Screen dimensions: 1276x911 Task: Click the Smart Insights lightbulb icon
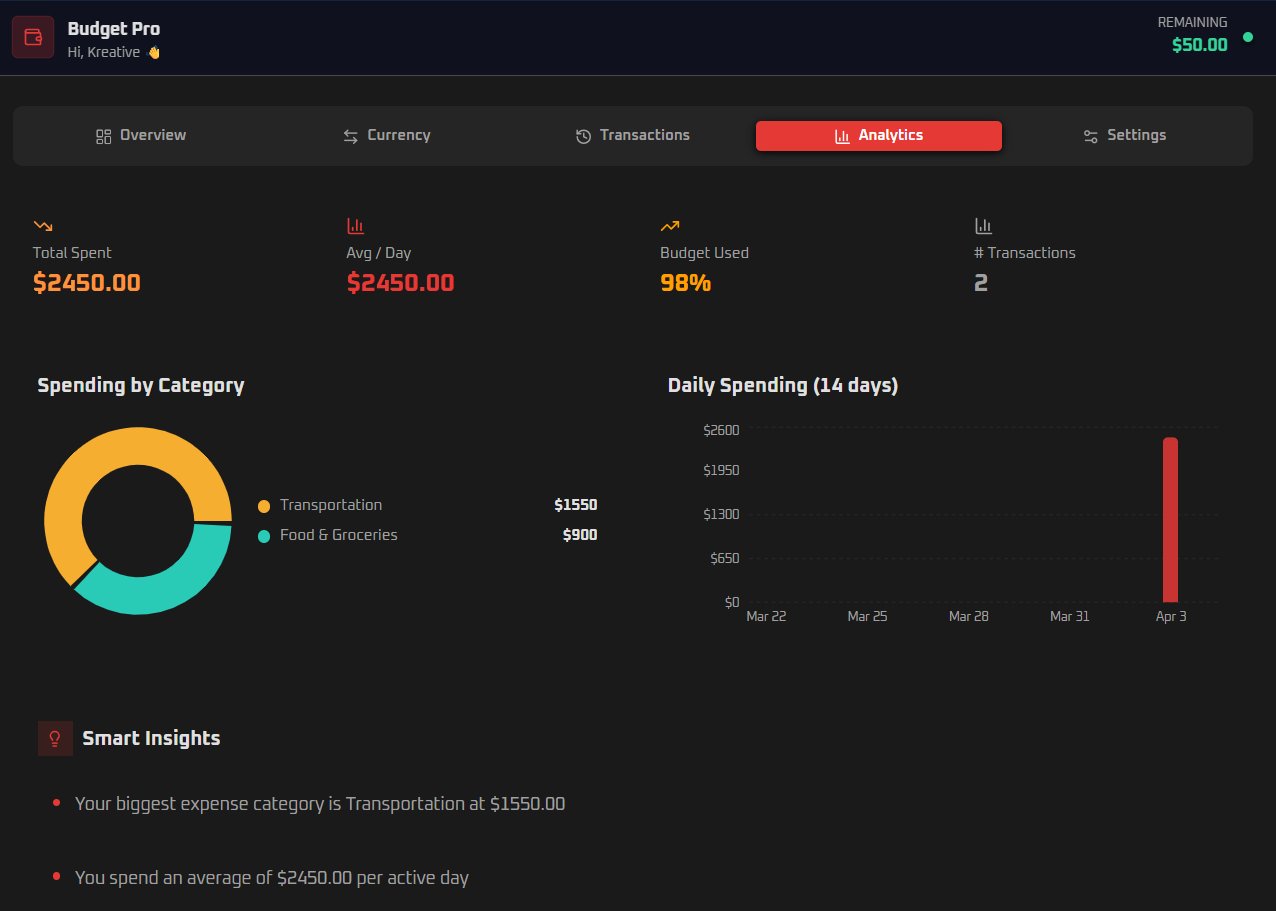click(x=55, y=738)
